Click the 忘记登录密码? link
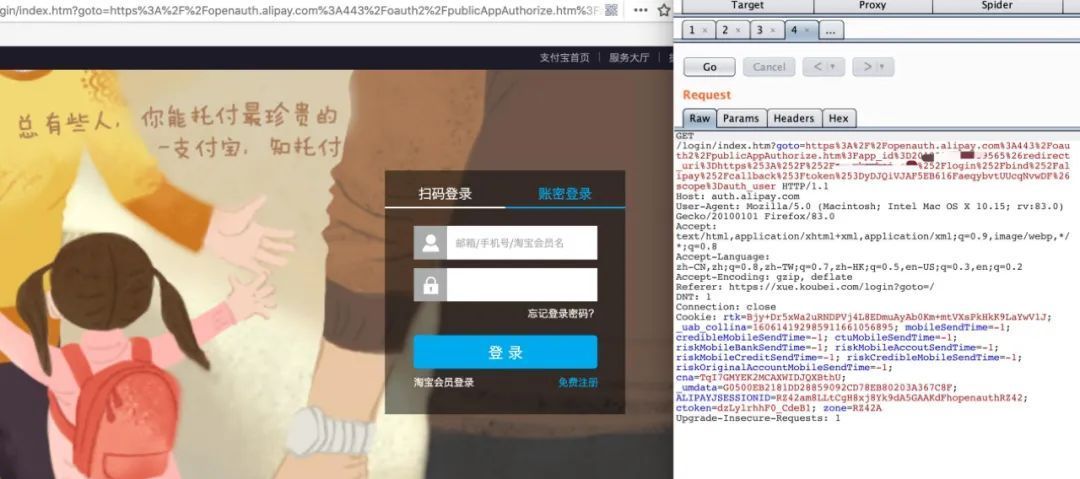The image size is (1080, 479). point(561,314)
